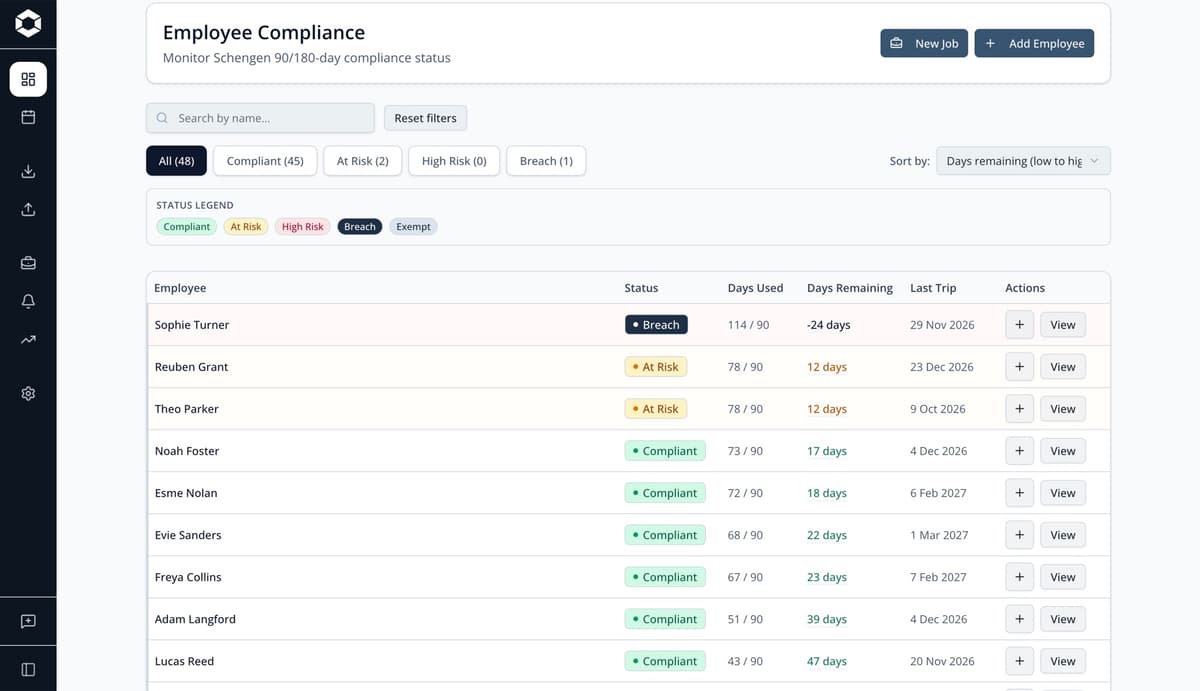1200x691 pixels.
Task: Click the Days Used column header
Action: (755, 288)
